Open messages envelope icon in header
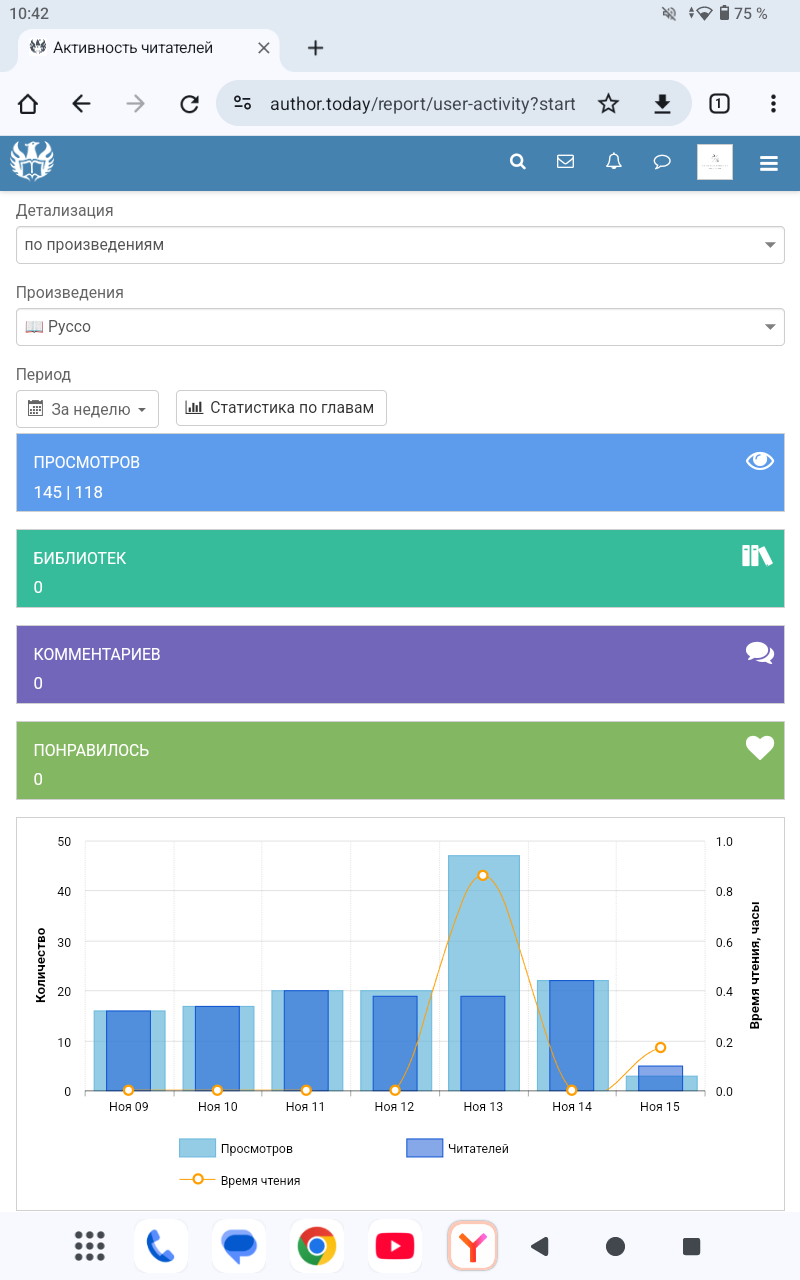800x1280 pixels. pyautogui.click(x=565, y=162)
